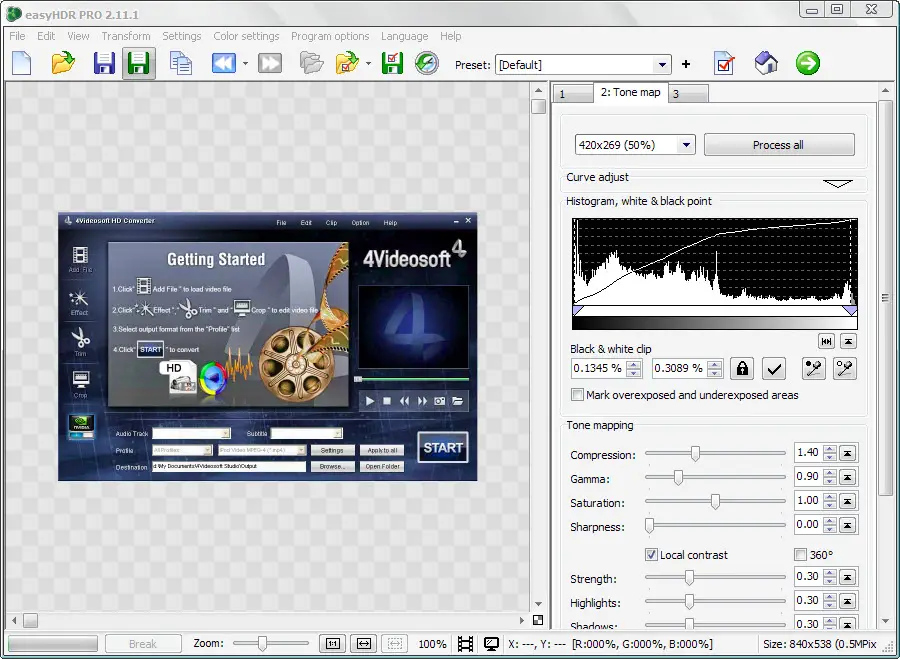
Task: Uncheck the Local contrast checkbox
Action: (651, 555)
